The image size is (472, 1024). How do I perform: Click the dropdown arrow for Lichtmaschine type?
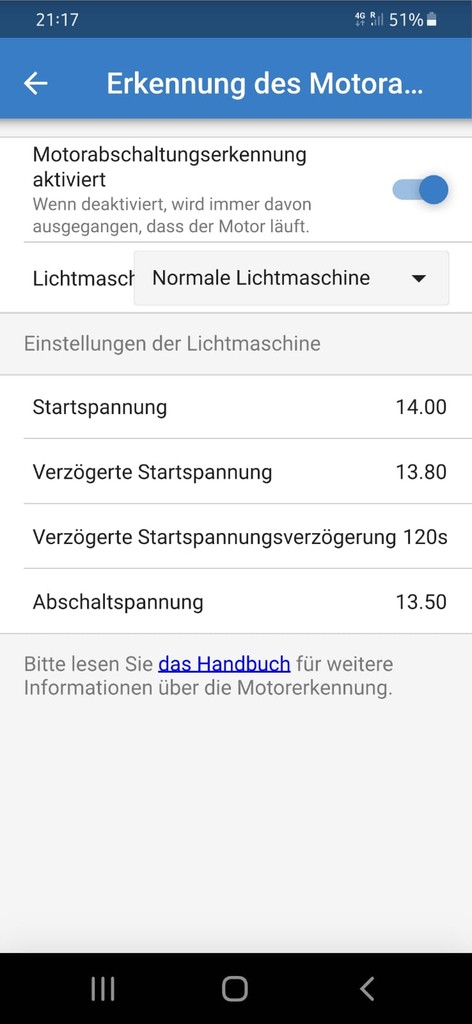(x=419, y=279)
